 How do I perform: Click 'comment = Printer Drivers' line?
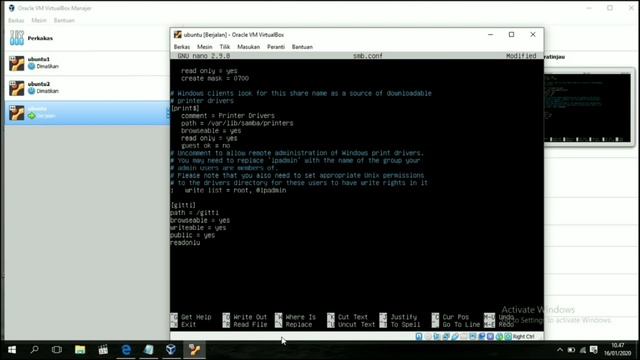[x=228, y=116]
